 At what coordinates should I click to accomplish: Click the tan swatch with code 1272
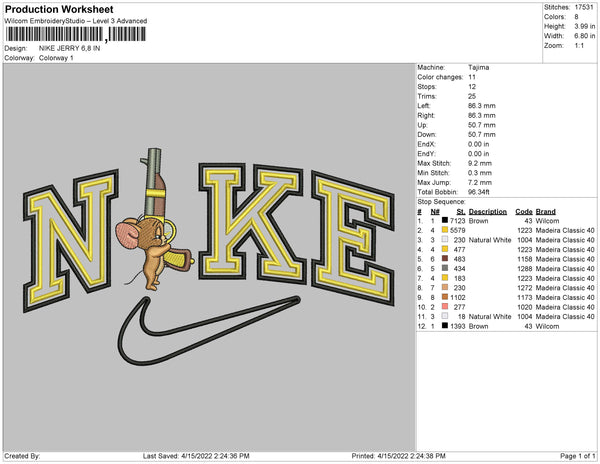click(x=445, y=287)
